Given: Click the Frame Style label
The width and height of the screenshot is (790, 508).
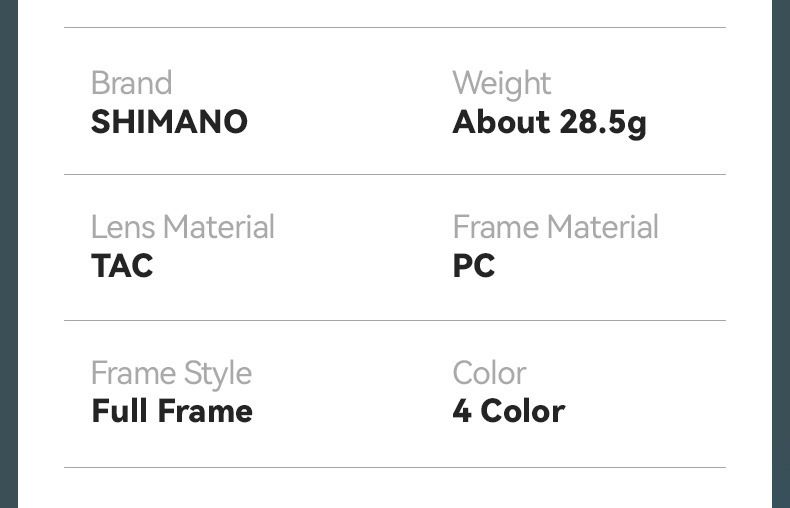Looking at the screenshot, I should (171, 373).
